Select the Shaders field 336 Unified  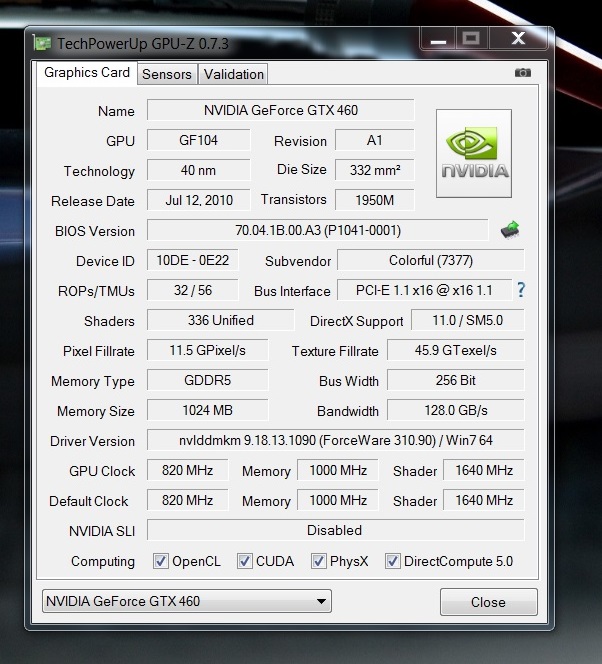pos(221,321)
